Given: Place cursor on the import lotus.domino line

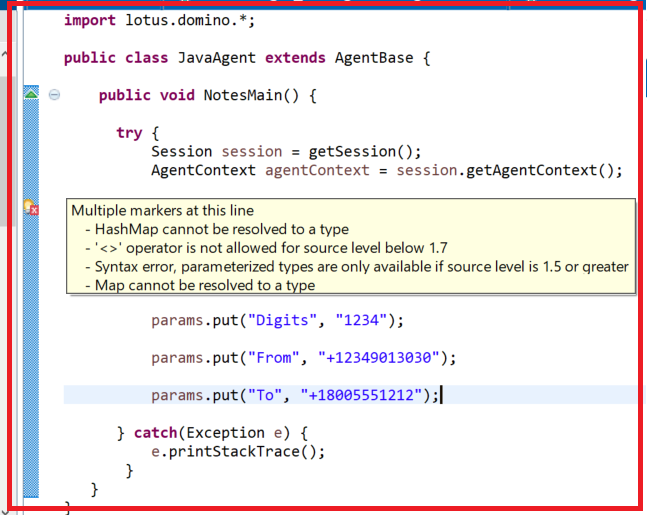Looking at the screenshot, I should pyautogui.click(x=160, y=20).
